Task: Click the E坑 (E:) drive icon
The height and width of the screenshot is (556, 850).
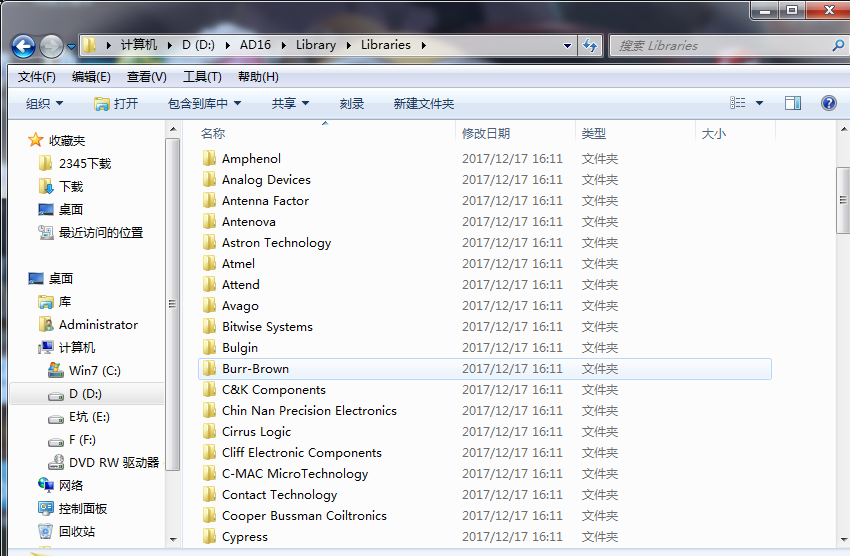Action: pyautogui.click(x=56, y=418)
